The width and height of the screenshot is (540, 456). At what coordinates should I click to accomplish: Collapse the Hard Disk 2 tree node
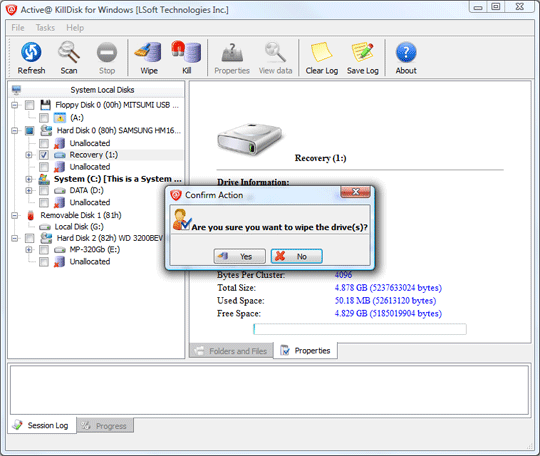[x=14, y=238]
